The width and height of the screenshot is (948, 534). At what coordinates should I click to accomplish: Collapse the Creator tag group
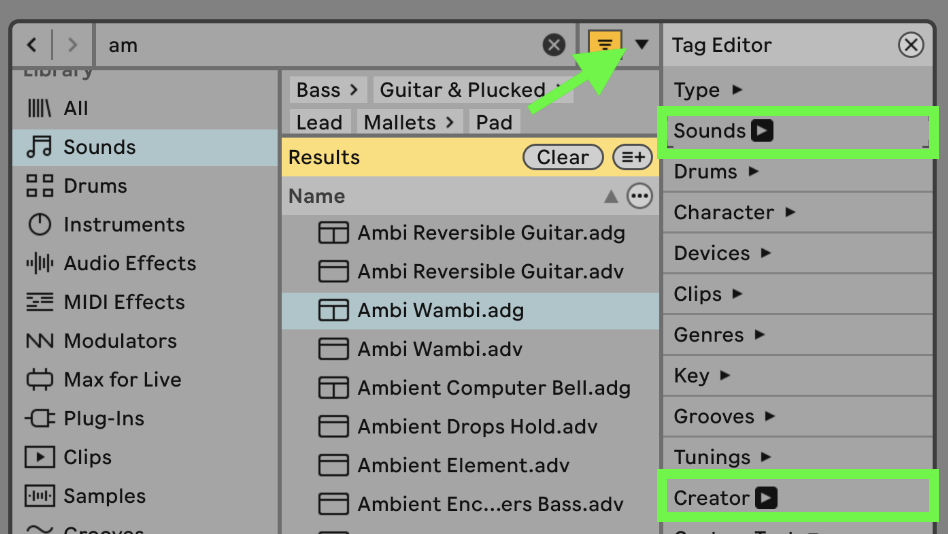pyautogui.click(x=766, y=498)
